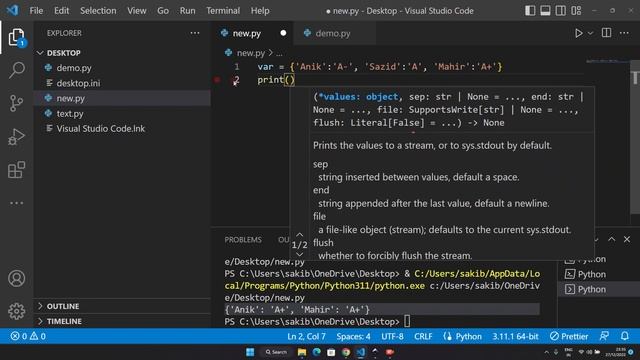Click new.py in the breadcrumb
The height and width of the screenshot is (360, 640).
(250, 53)
